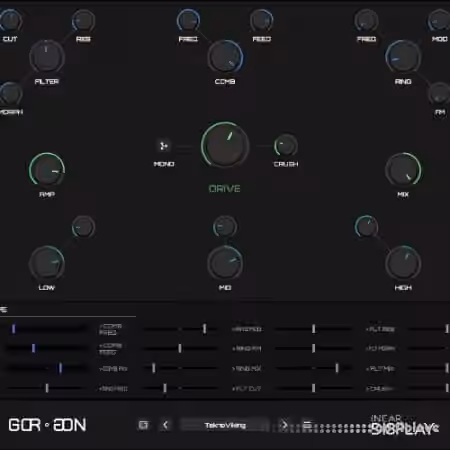Viewport: 450px width, 450px height.
Task: Select the filter CUT knob
Action: click(x=10, y=21)
